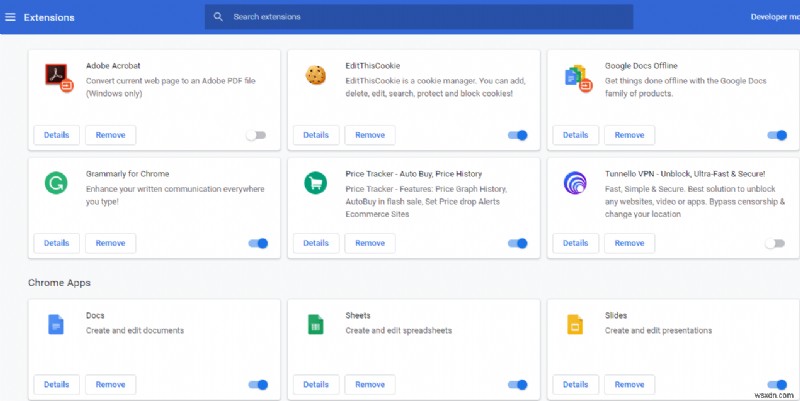Open Details for Tunnello VPN

(x=576, y=243)
